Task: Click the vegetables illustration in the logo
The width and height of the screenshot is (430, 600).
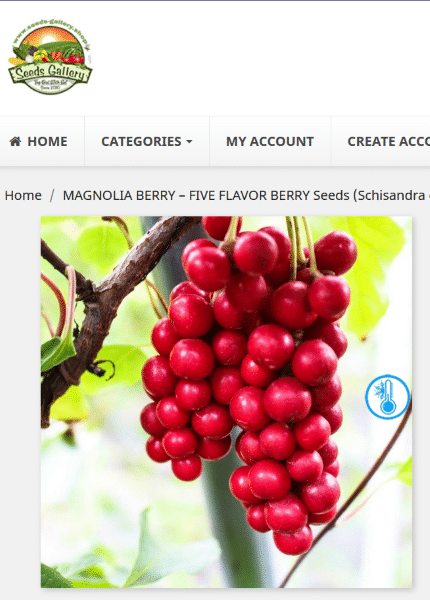Action: [48, 54]
